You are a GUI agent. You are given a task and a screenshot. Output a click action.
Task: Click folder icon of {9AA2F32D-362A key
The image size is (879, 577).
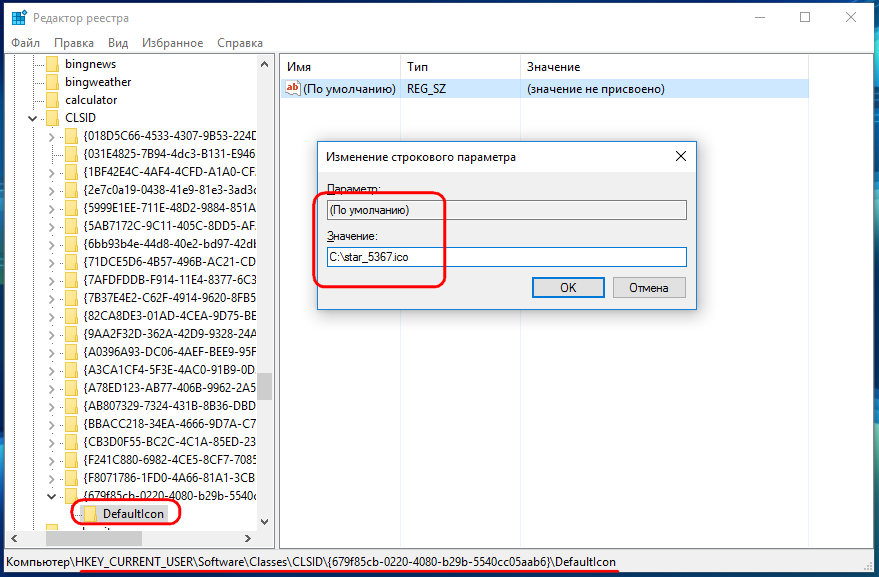coord(71,334)
